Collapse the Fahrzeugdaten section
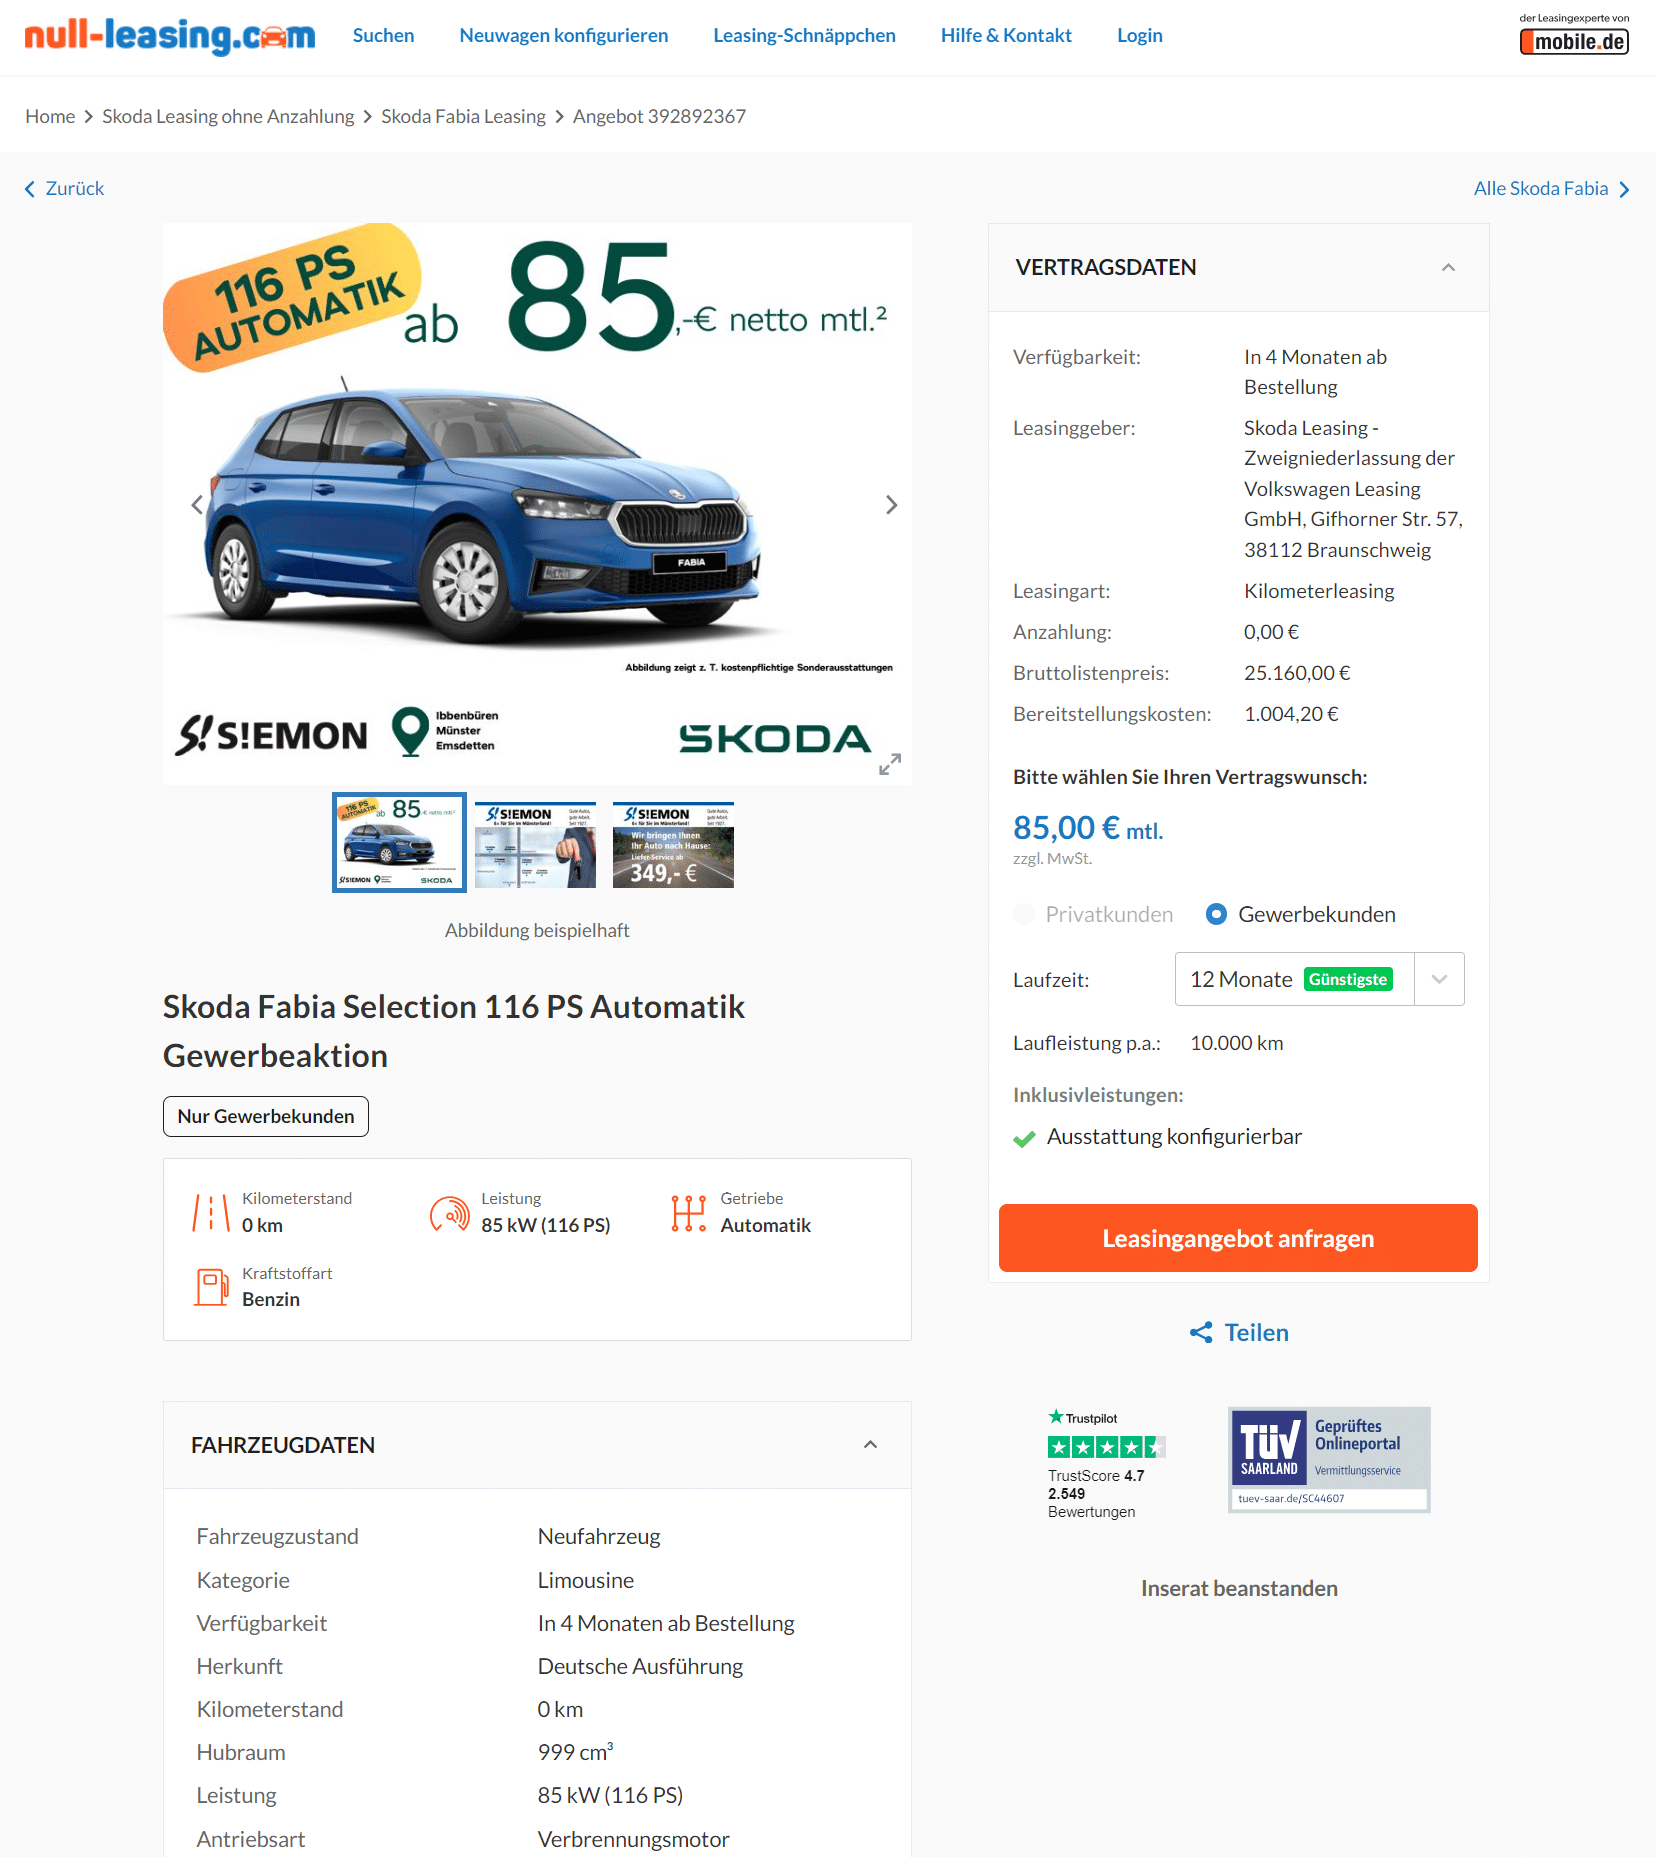The image size is (1656, 1857). click(x=870, y=1444)
